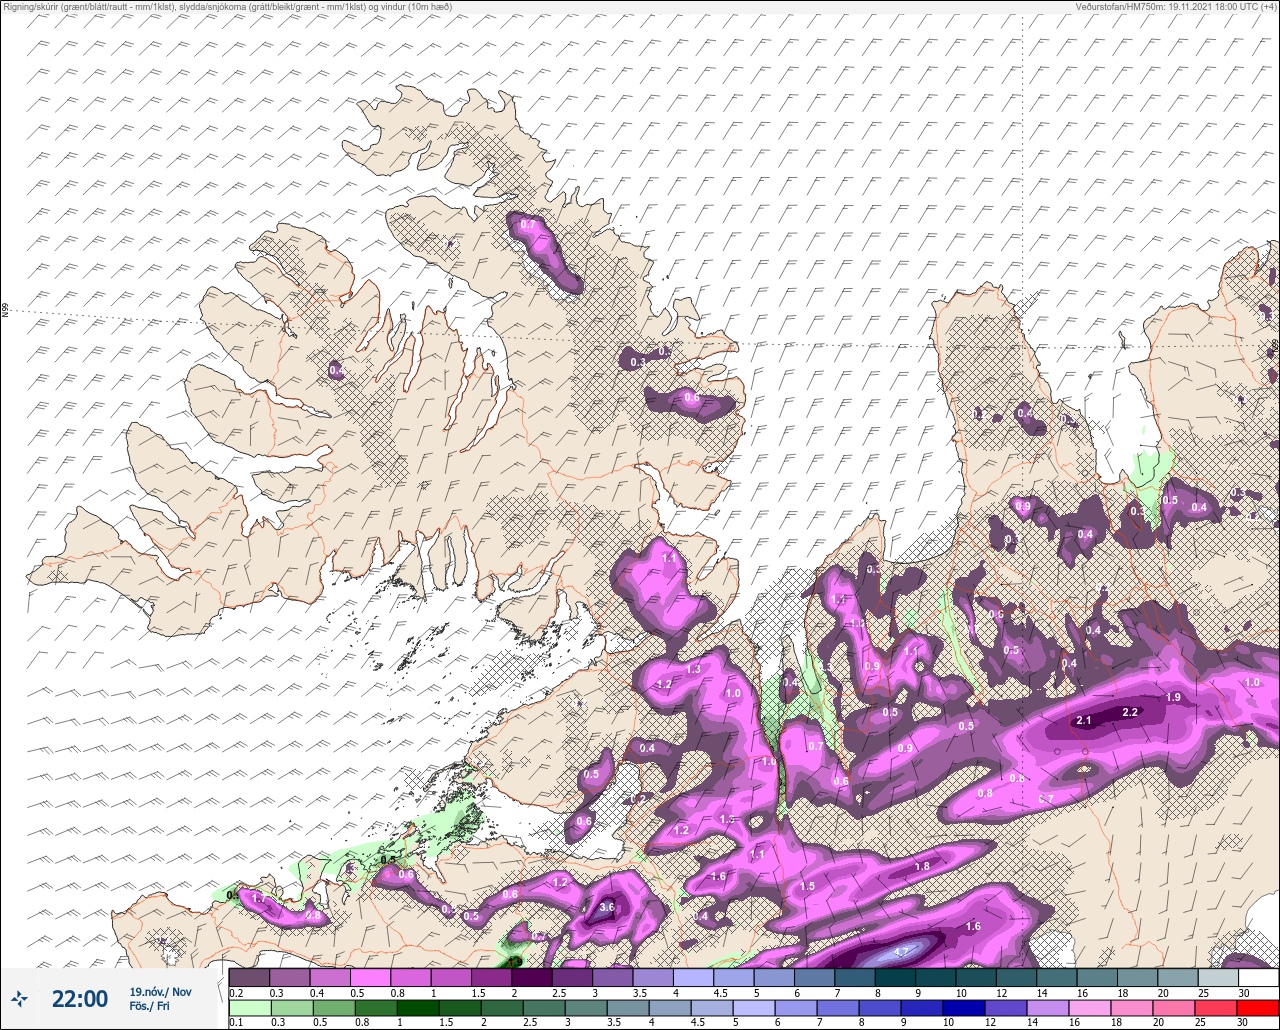Select the pale green 0.1 swatch in lower legend row
Viewport: 1280px width, 1030px height.
249,1007
